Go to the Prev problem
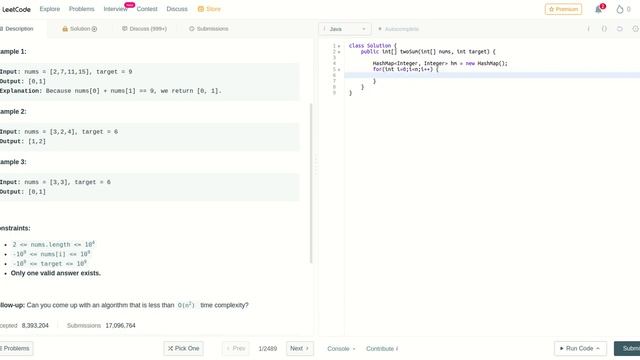640x360 pixels. pos(236,349)
